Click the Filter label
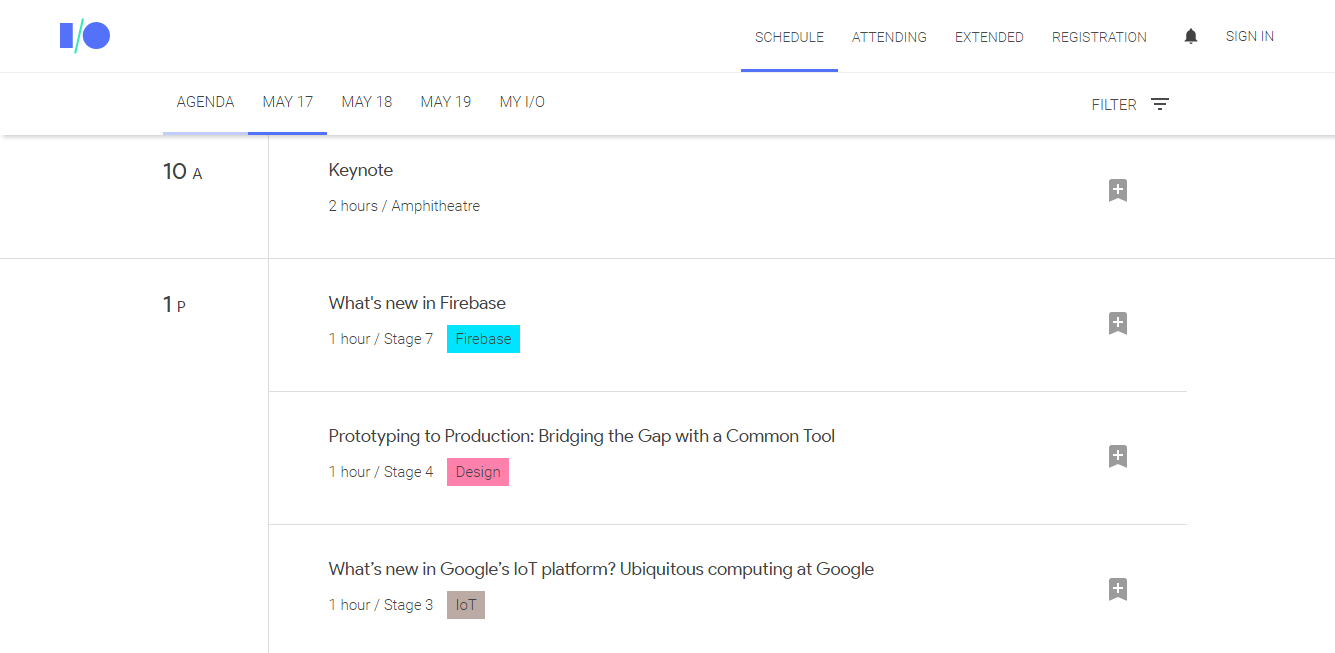Screen dimensions: 1335x653 tap(1114, 104)
